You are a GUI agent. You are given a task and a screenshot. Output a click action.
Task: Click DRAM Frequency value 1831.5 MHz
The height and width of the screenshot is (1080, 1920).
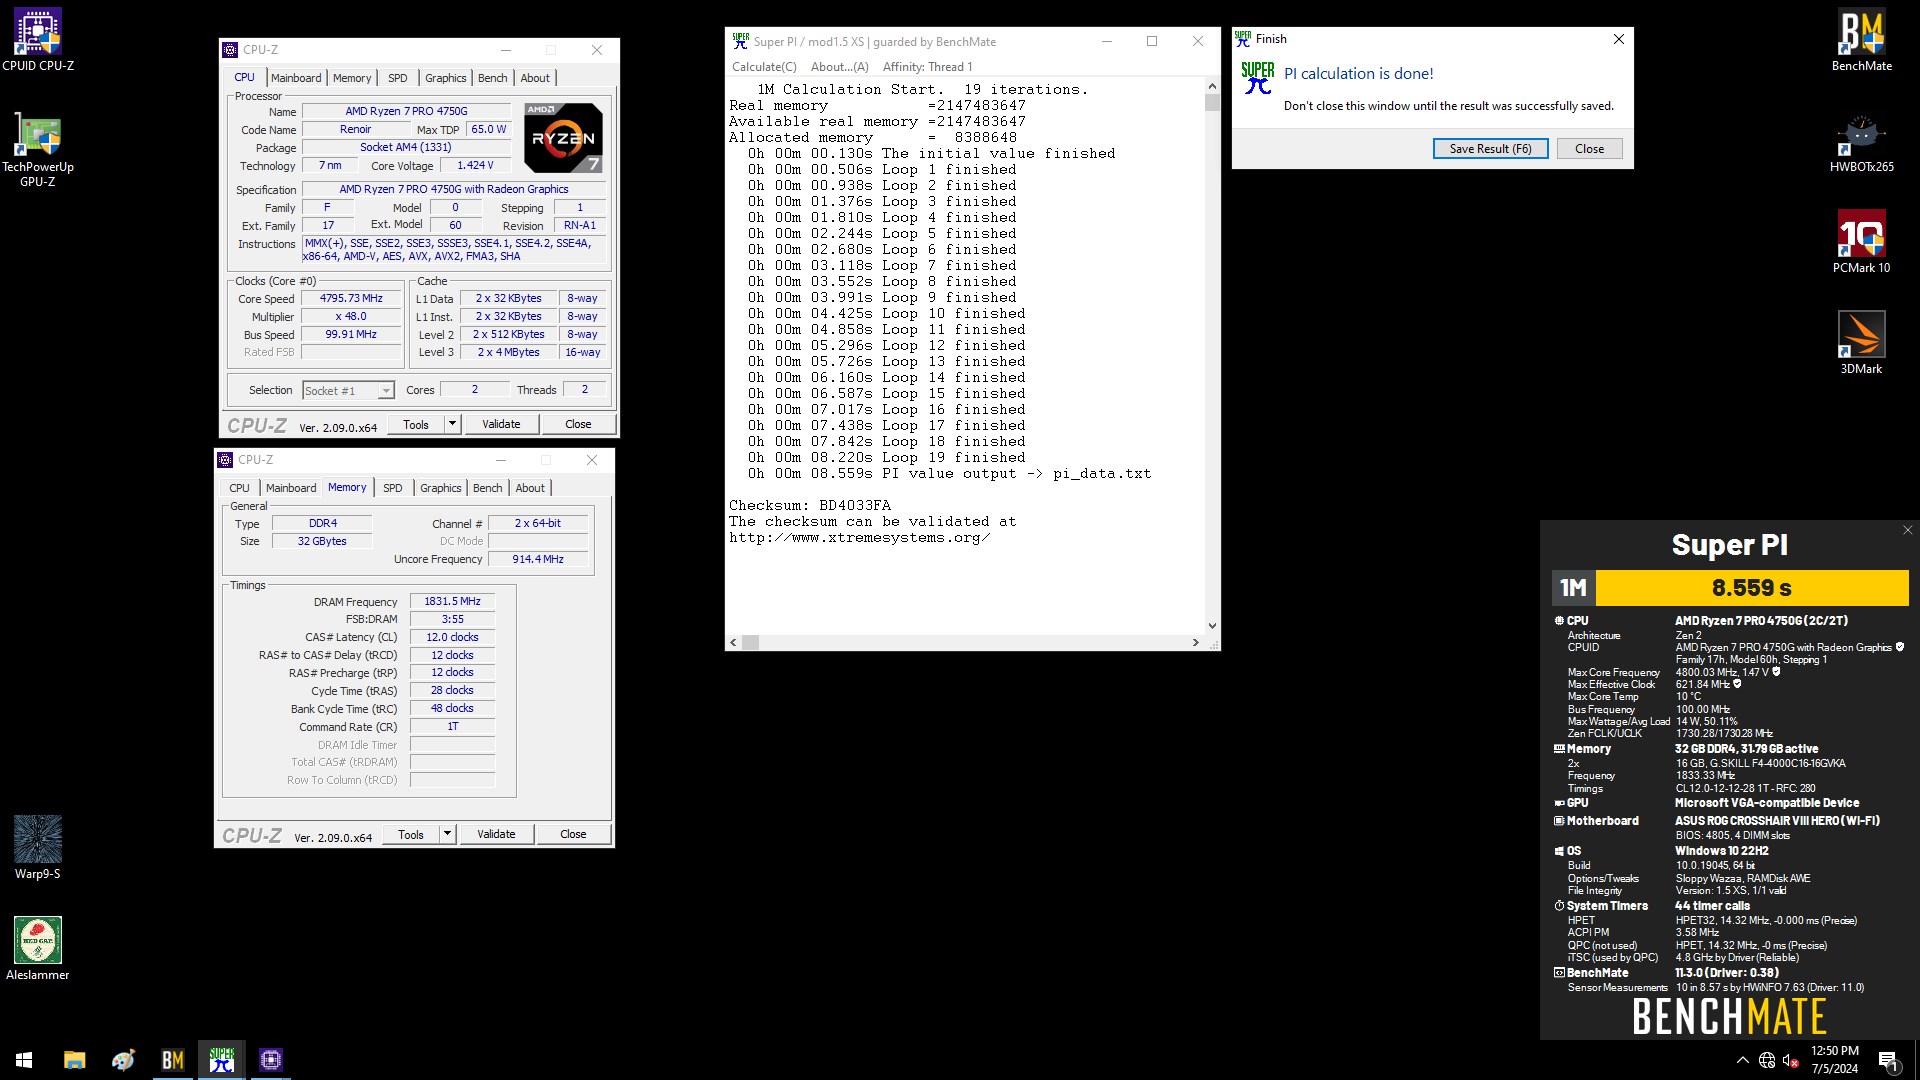(452, 602)
